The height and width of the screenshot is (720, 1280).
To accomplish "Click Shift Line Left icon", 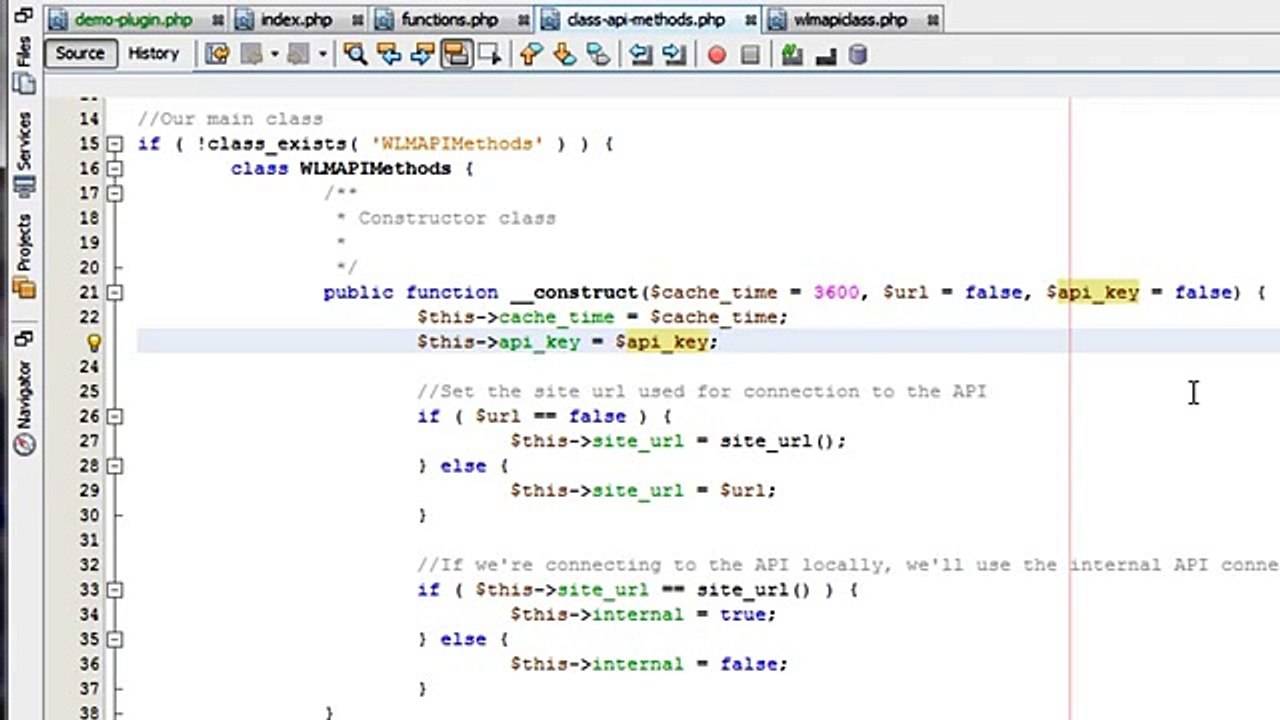I will pyautogui.click(x=640, y=54).
